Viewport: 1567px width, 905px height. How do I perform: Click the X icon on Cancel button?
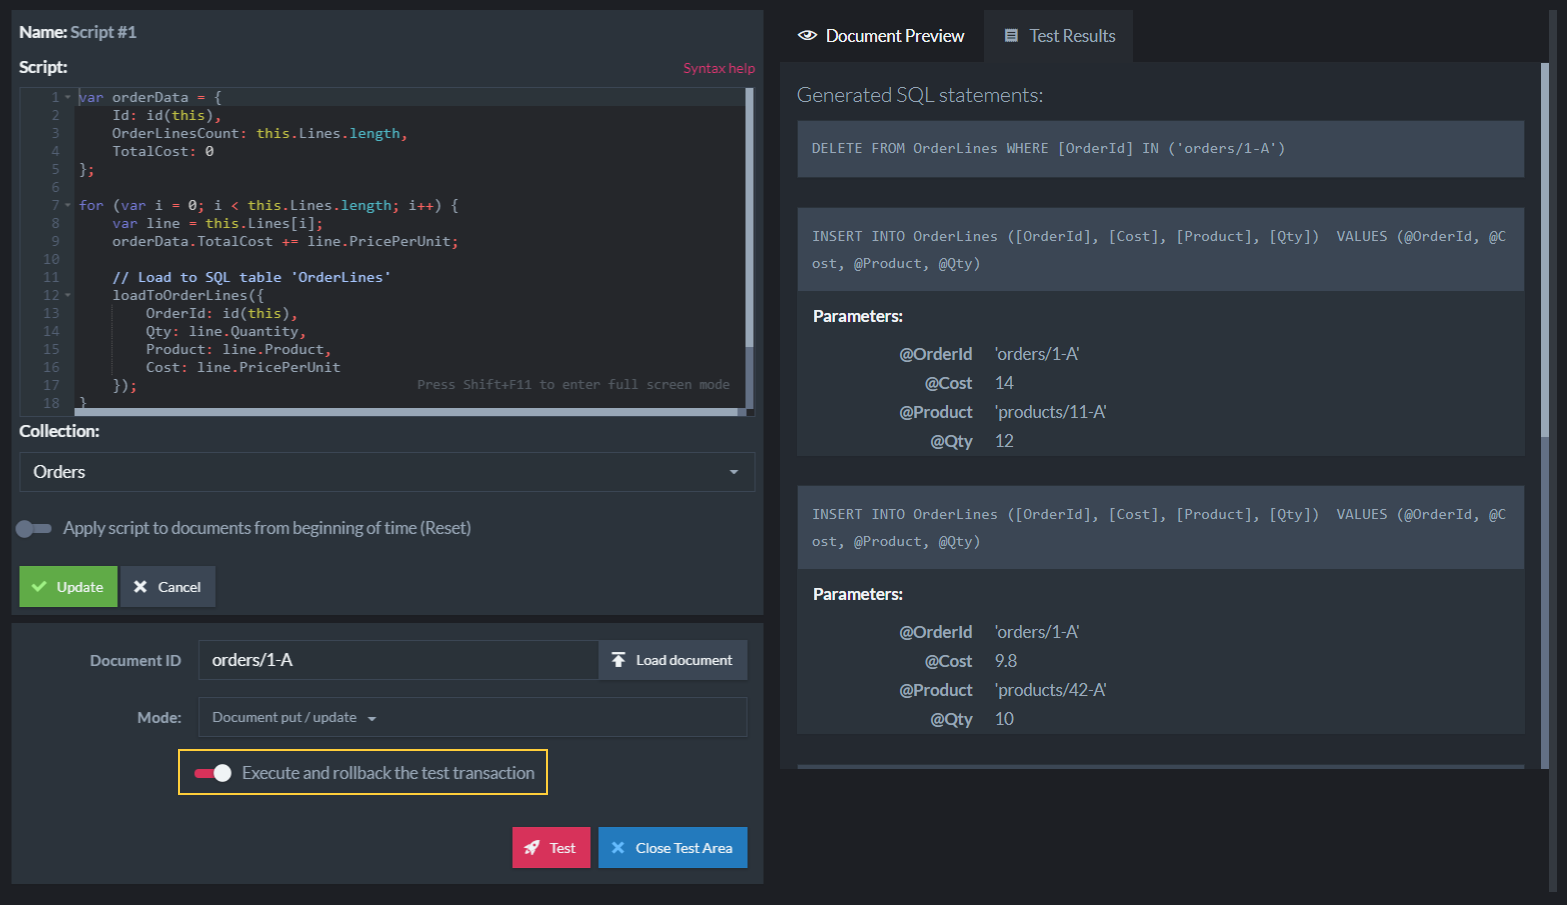140,587
